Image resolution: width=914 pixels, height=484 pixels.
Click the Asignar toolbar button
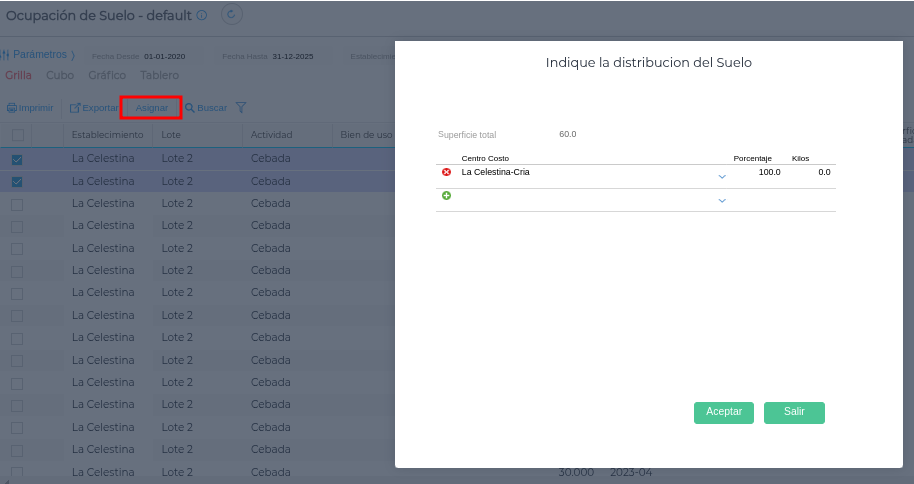click(151, 108)
